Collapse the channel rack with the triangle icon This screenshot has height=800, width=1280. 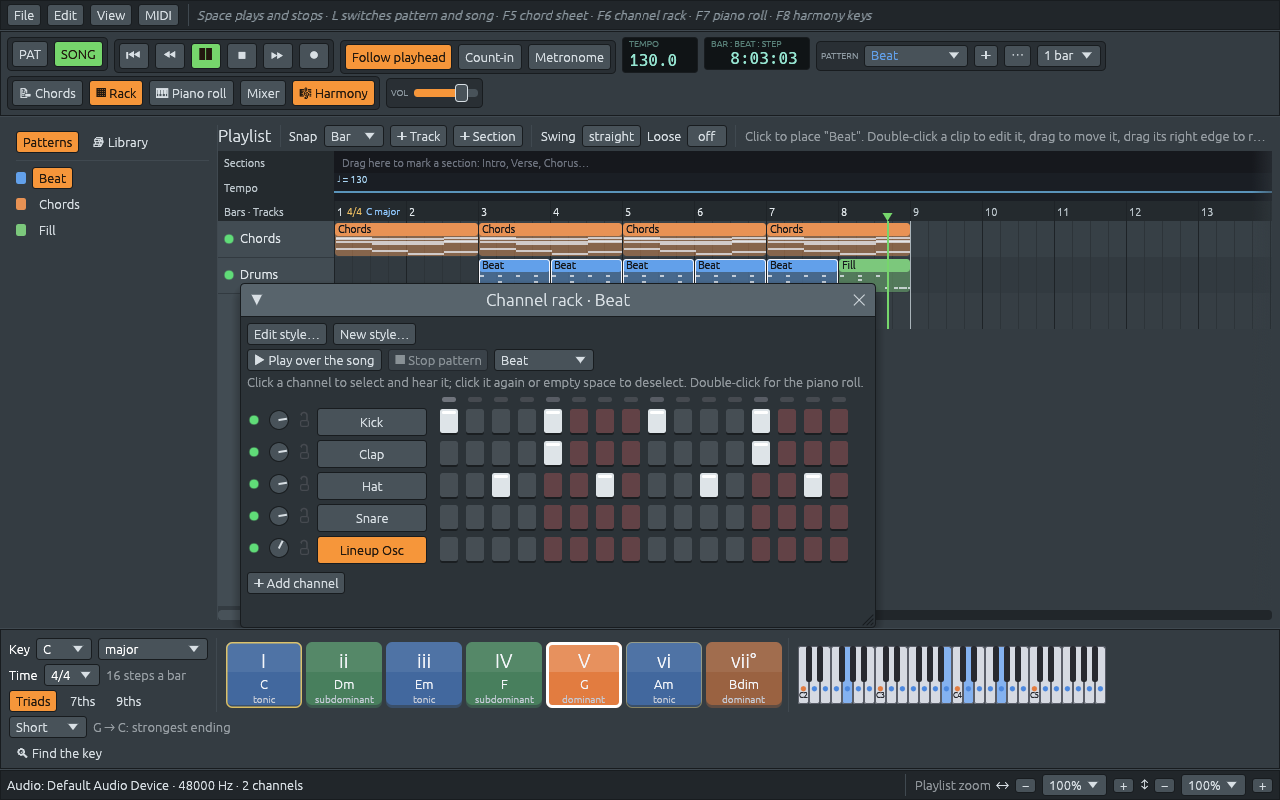tap(257, 300)
